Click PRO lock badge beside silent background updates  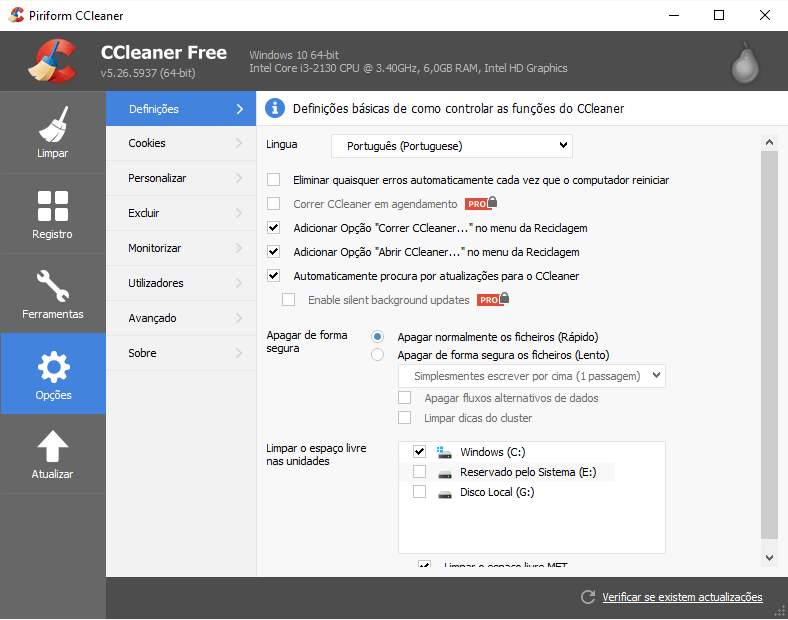click(x=493, y=299)
